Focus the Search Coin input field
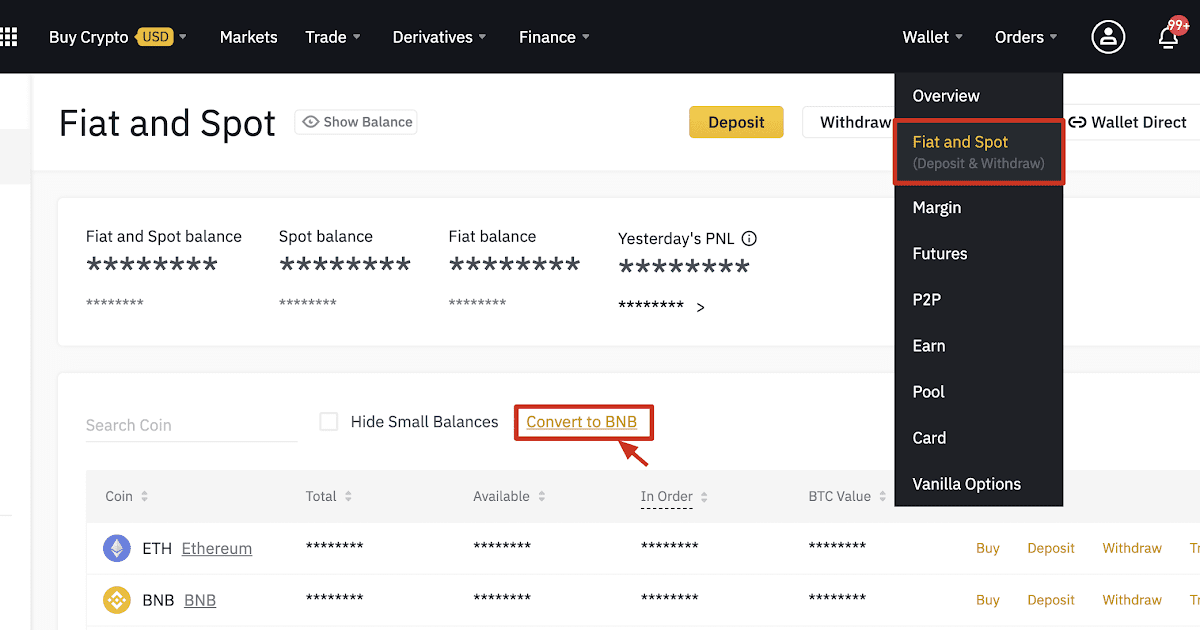The width and height of the screenshot is (1200, 630). 192,425
